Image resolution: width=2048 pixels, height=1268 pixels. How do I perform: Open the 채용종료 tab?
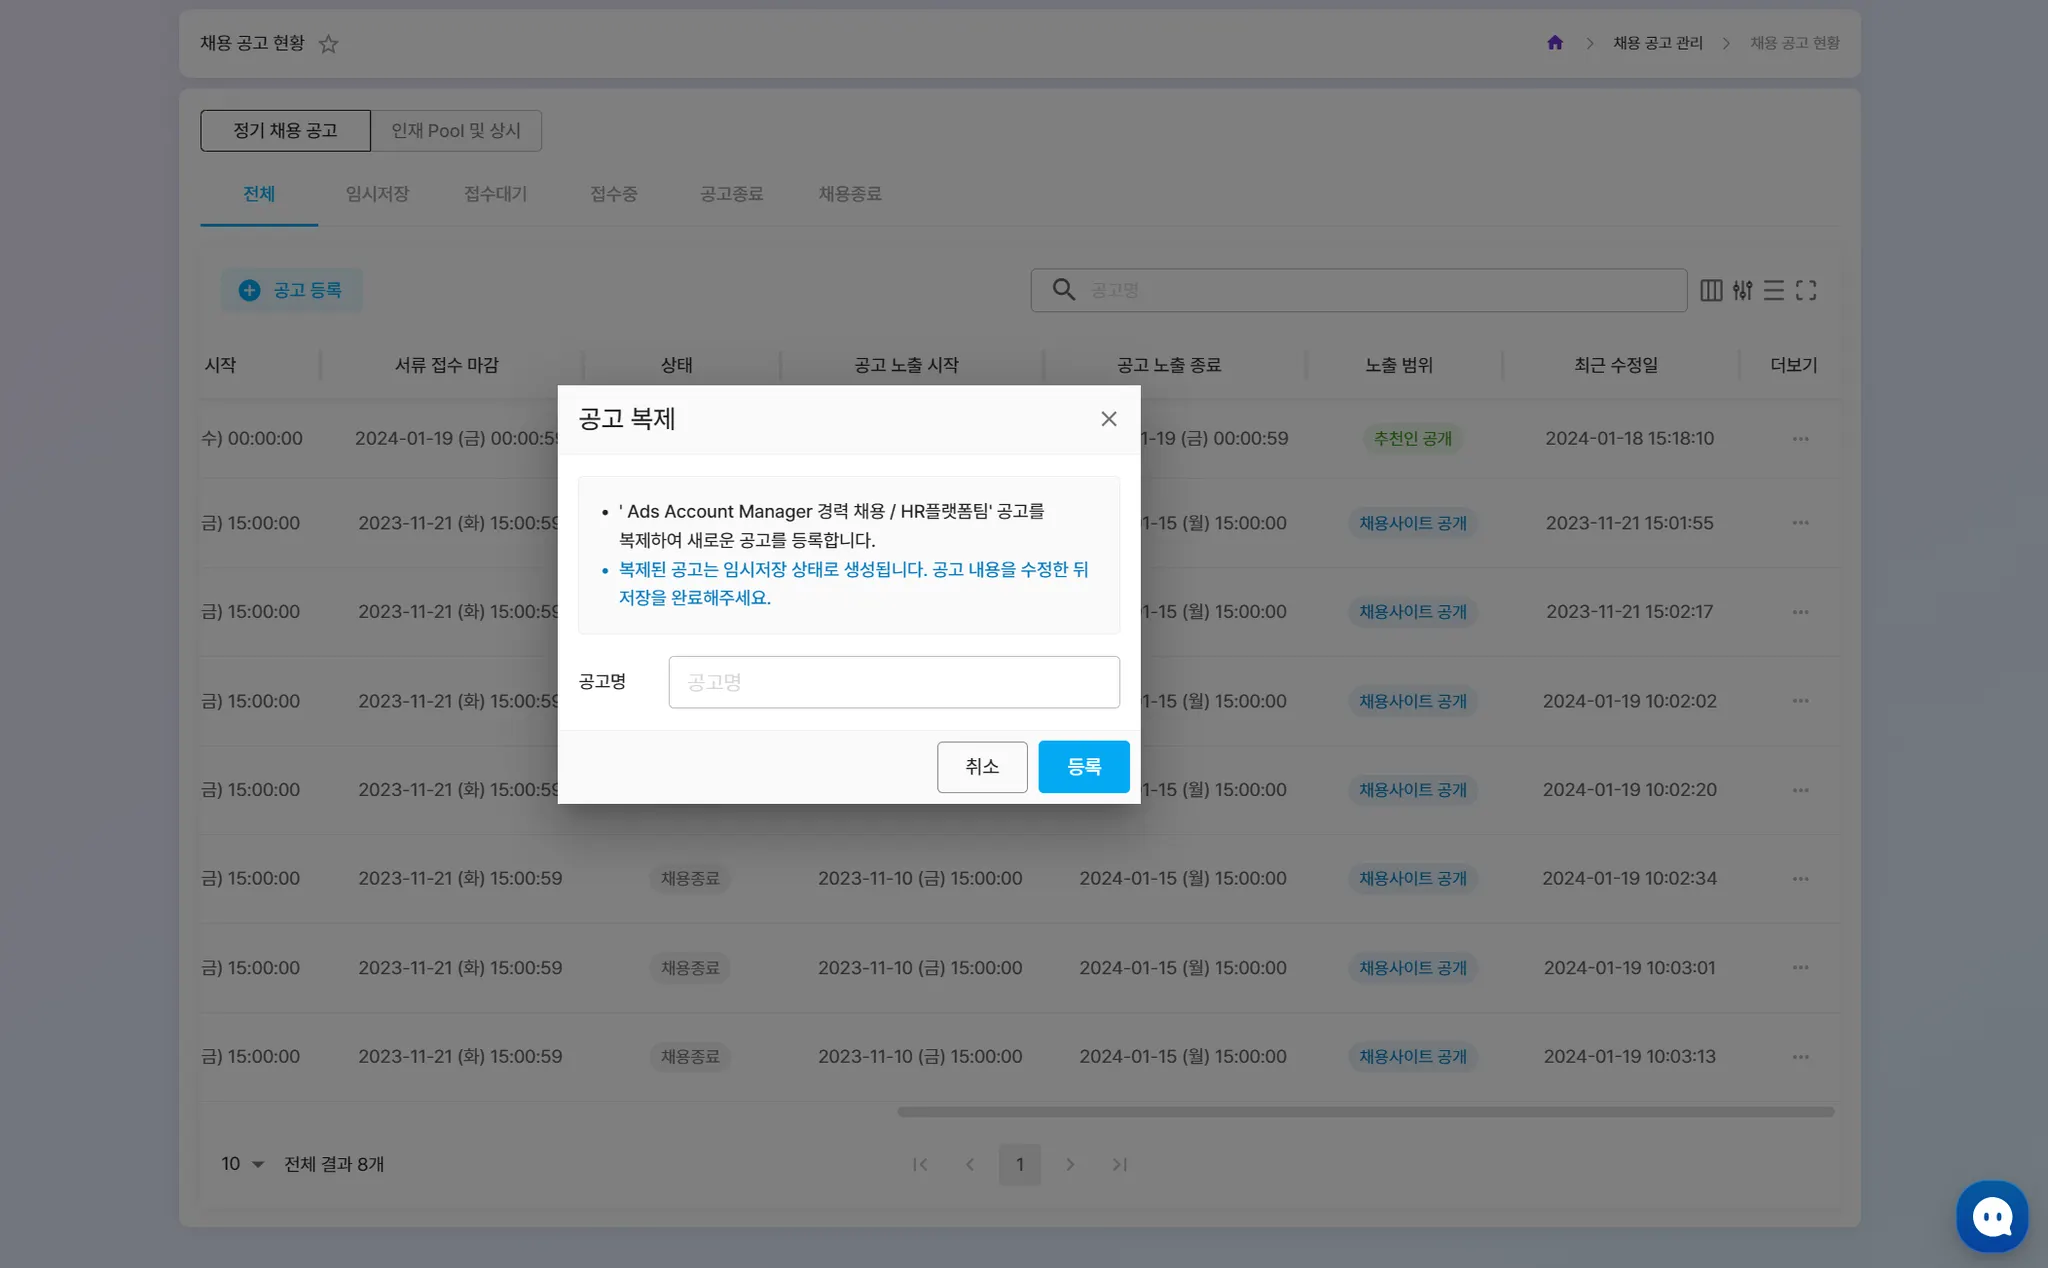pos(849,194)
